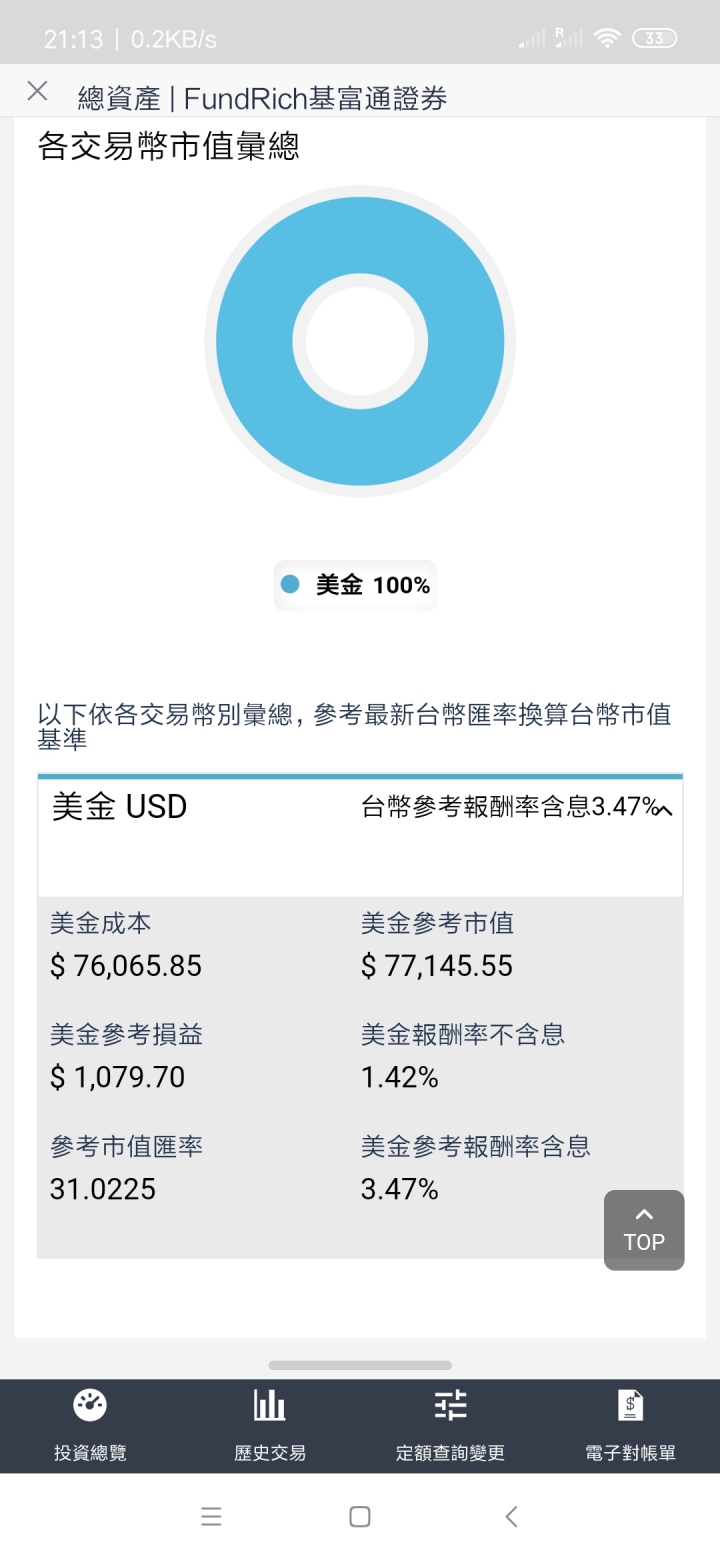
Task: Close the FundRich page with X icon
Action: click(37, 91)
